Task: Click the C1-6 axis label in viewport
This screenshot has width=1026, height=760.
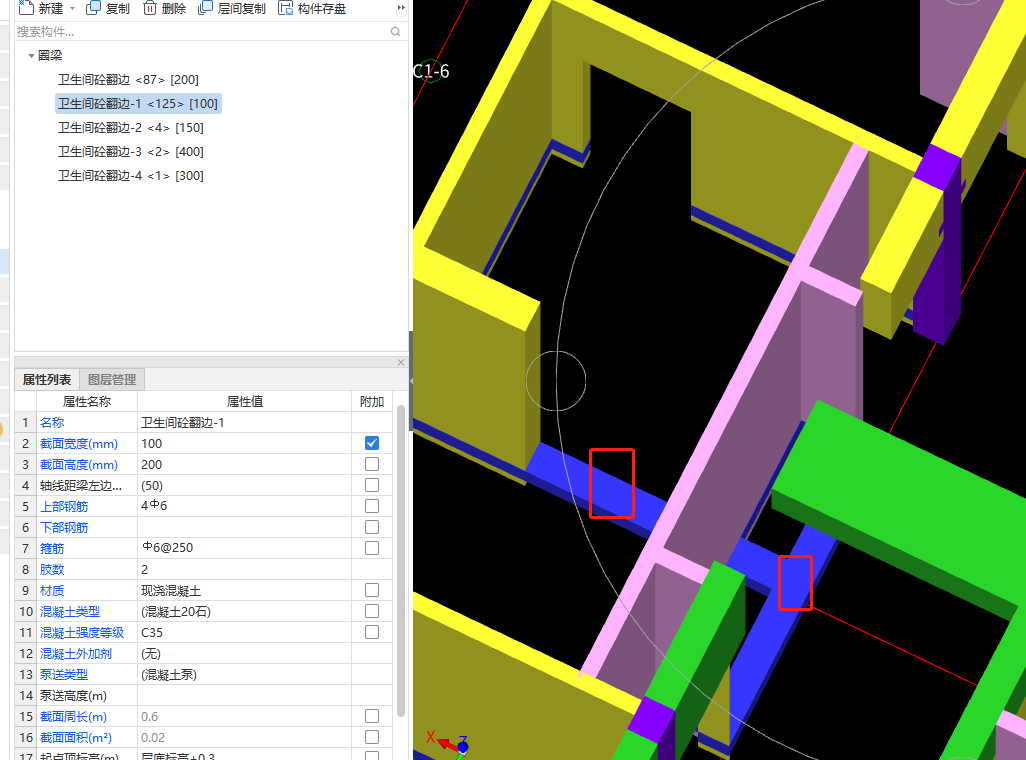Action: (431, 71)
